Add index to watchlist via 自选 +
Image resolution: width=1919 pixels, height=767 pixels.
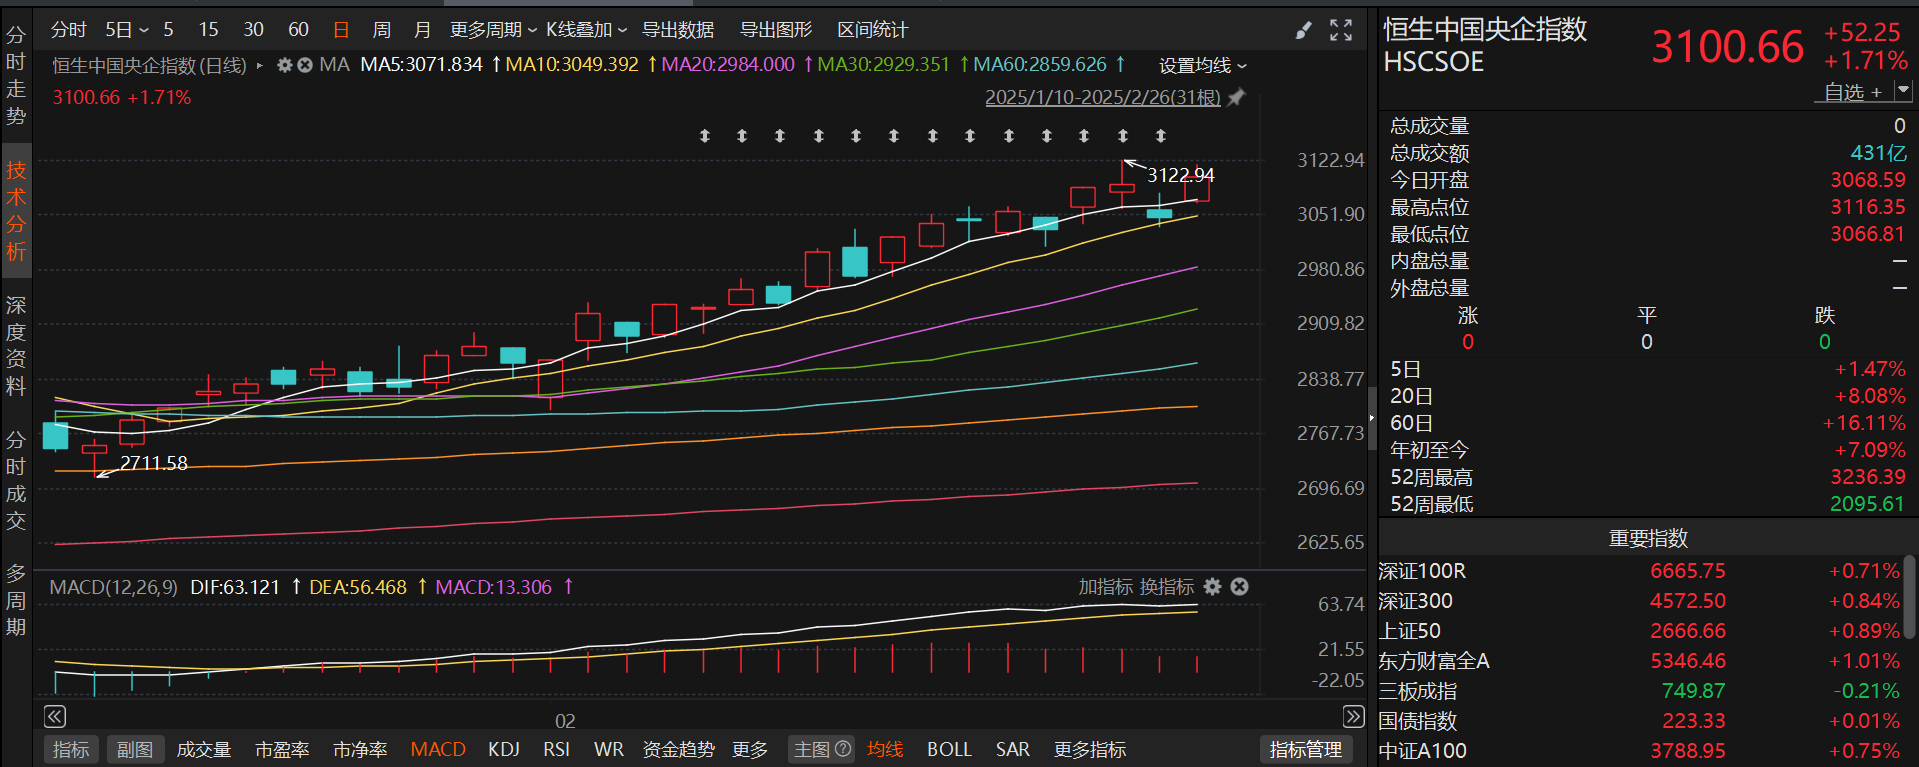click(x=1853, y=92)
